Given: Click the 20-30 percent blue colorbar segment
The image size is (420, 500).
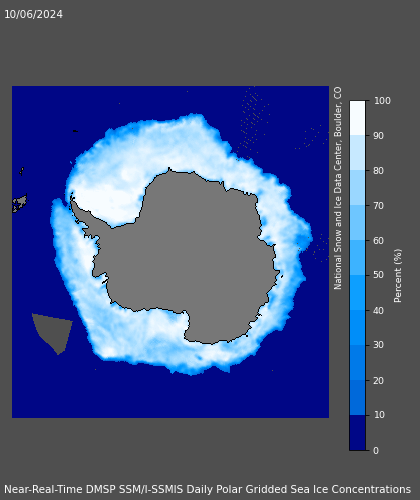Looking at the screenshot, I should coord(358,363).
